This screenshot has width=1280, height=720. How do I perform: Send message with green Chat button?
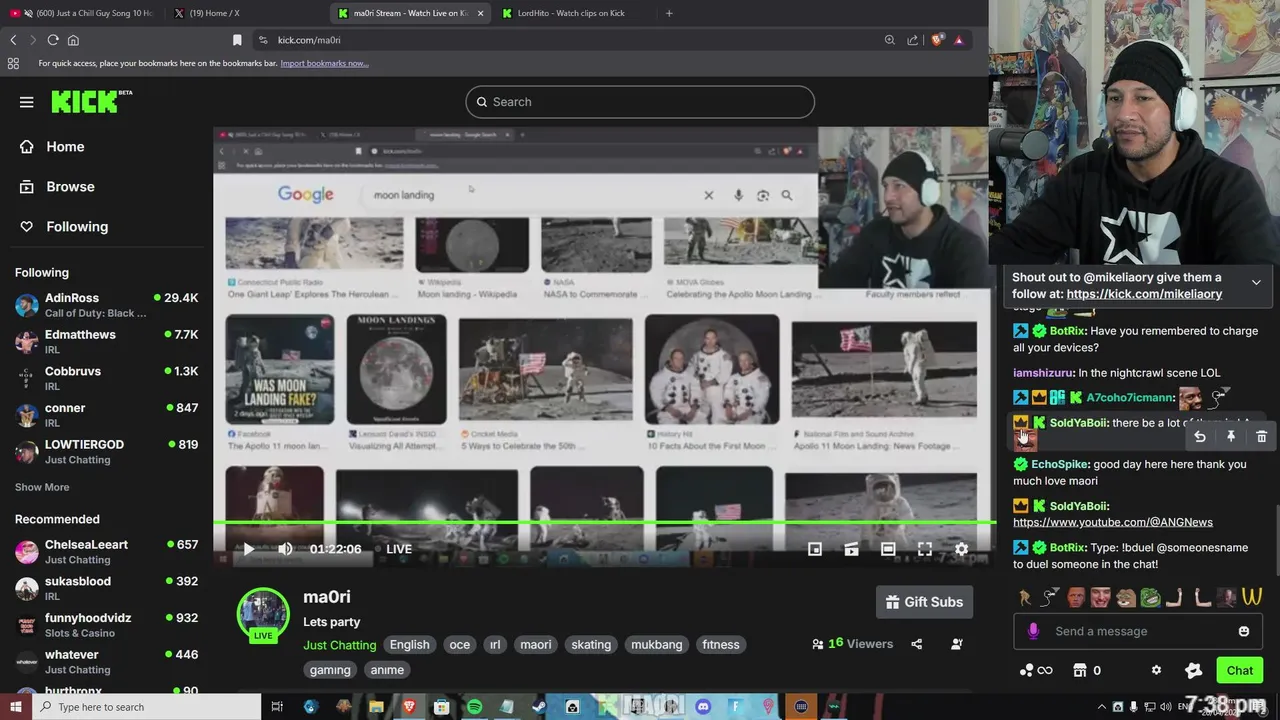click(x=1240, y=670)
